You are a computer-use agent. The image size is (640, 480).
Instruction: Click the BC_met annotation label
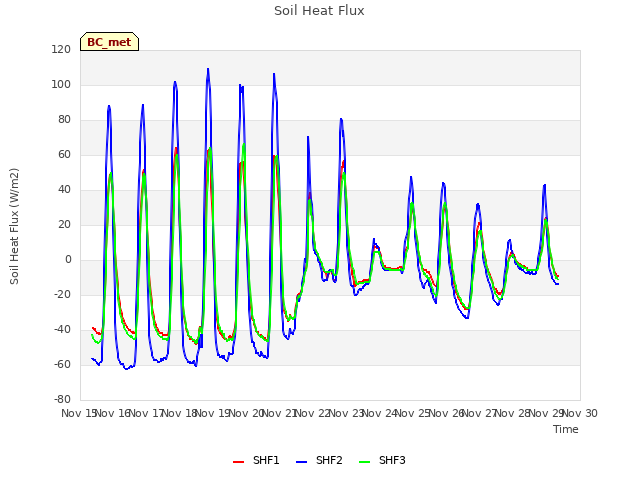point(109,42)
